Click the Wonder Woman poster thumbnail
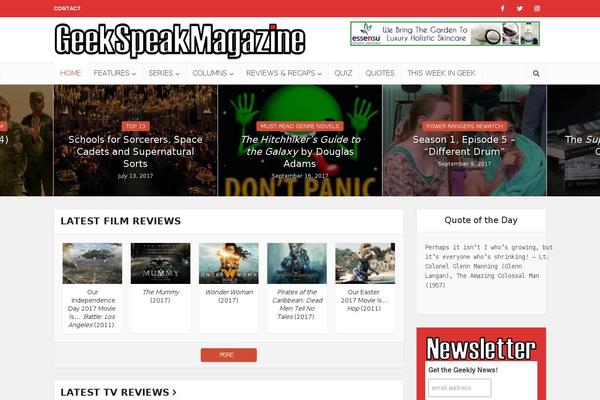The width and height of the screenshot is (600, 400). pyautogui.click(x=228, y=263)
